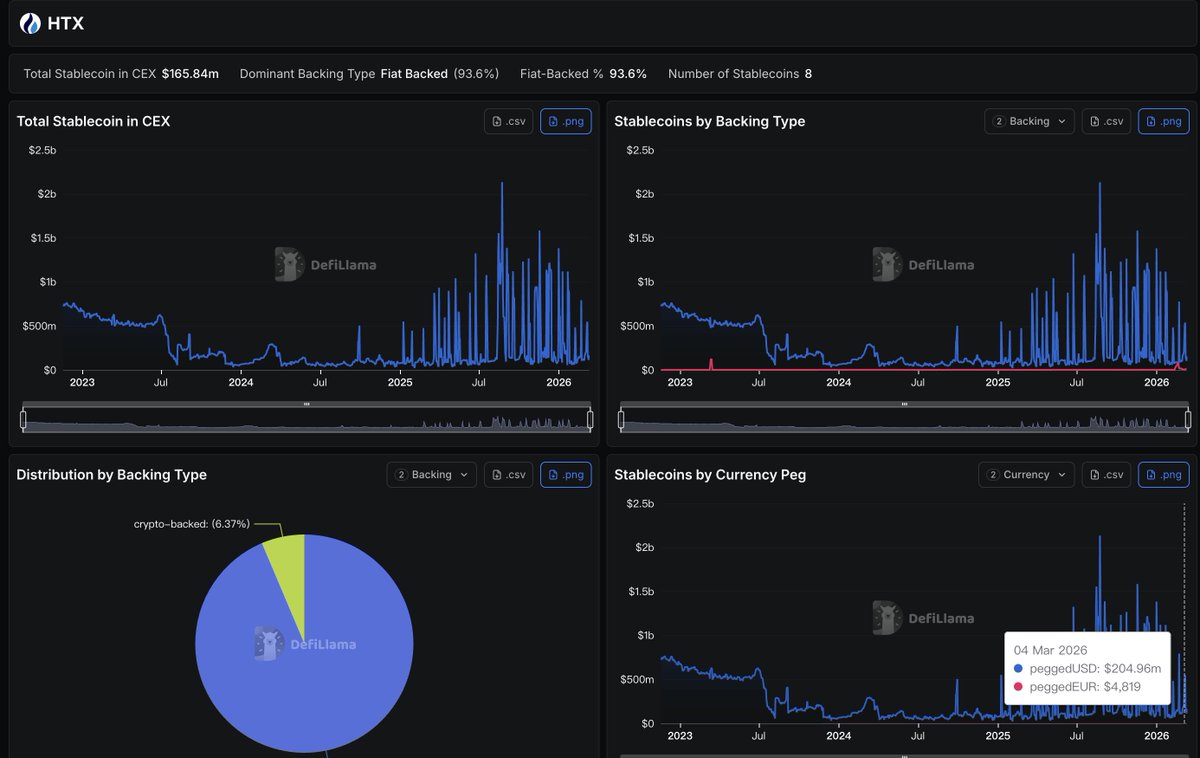Open Backing dropdown in Stablecoins by Backing Type

[1029, 121]
